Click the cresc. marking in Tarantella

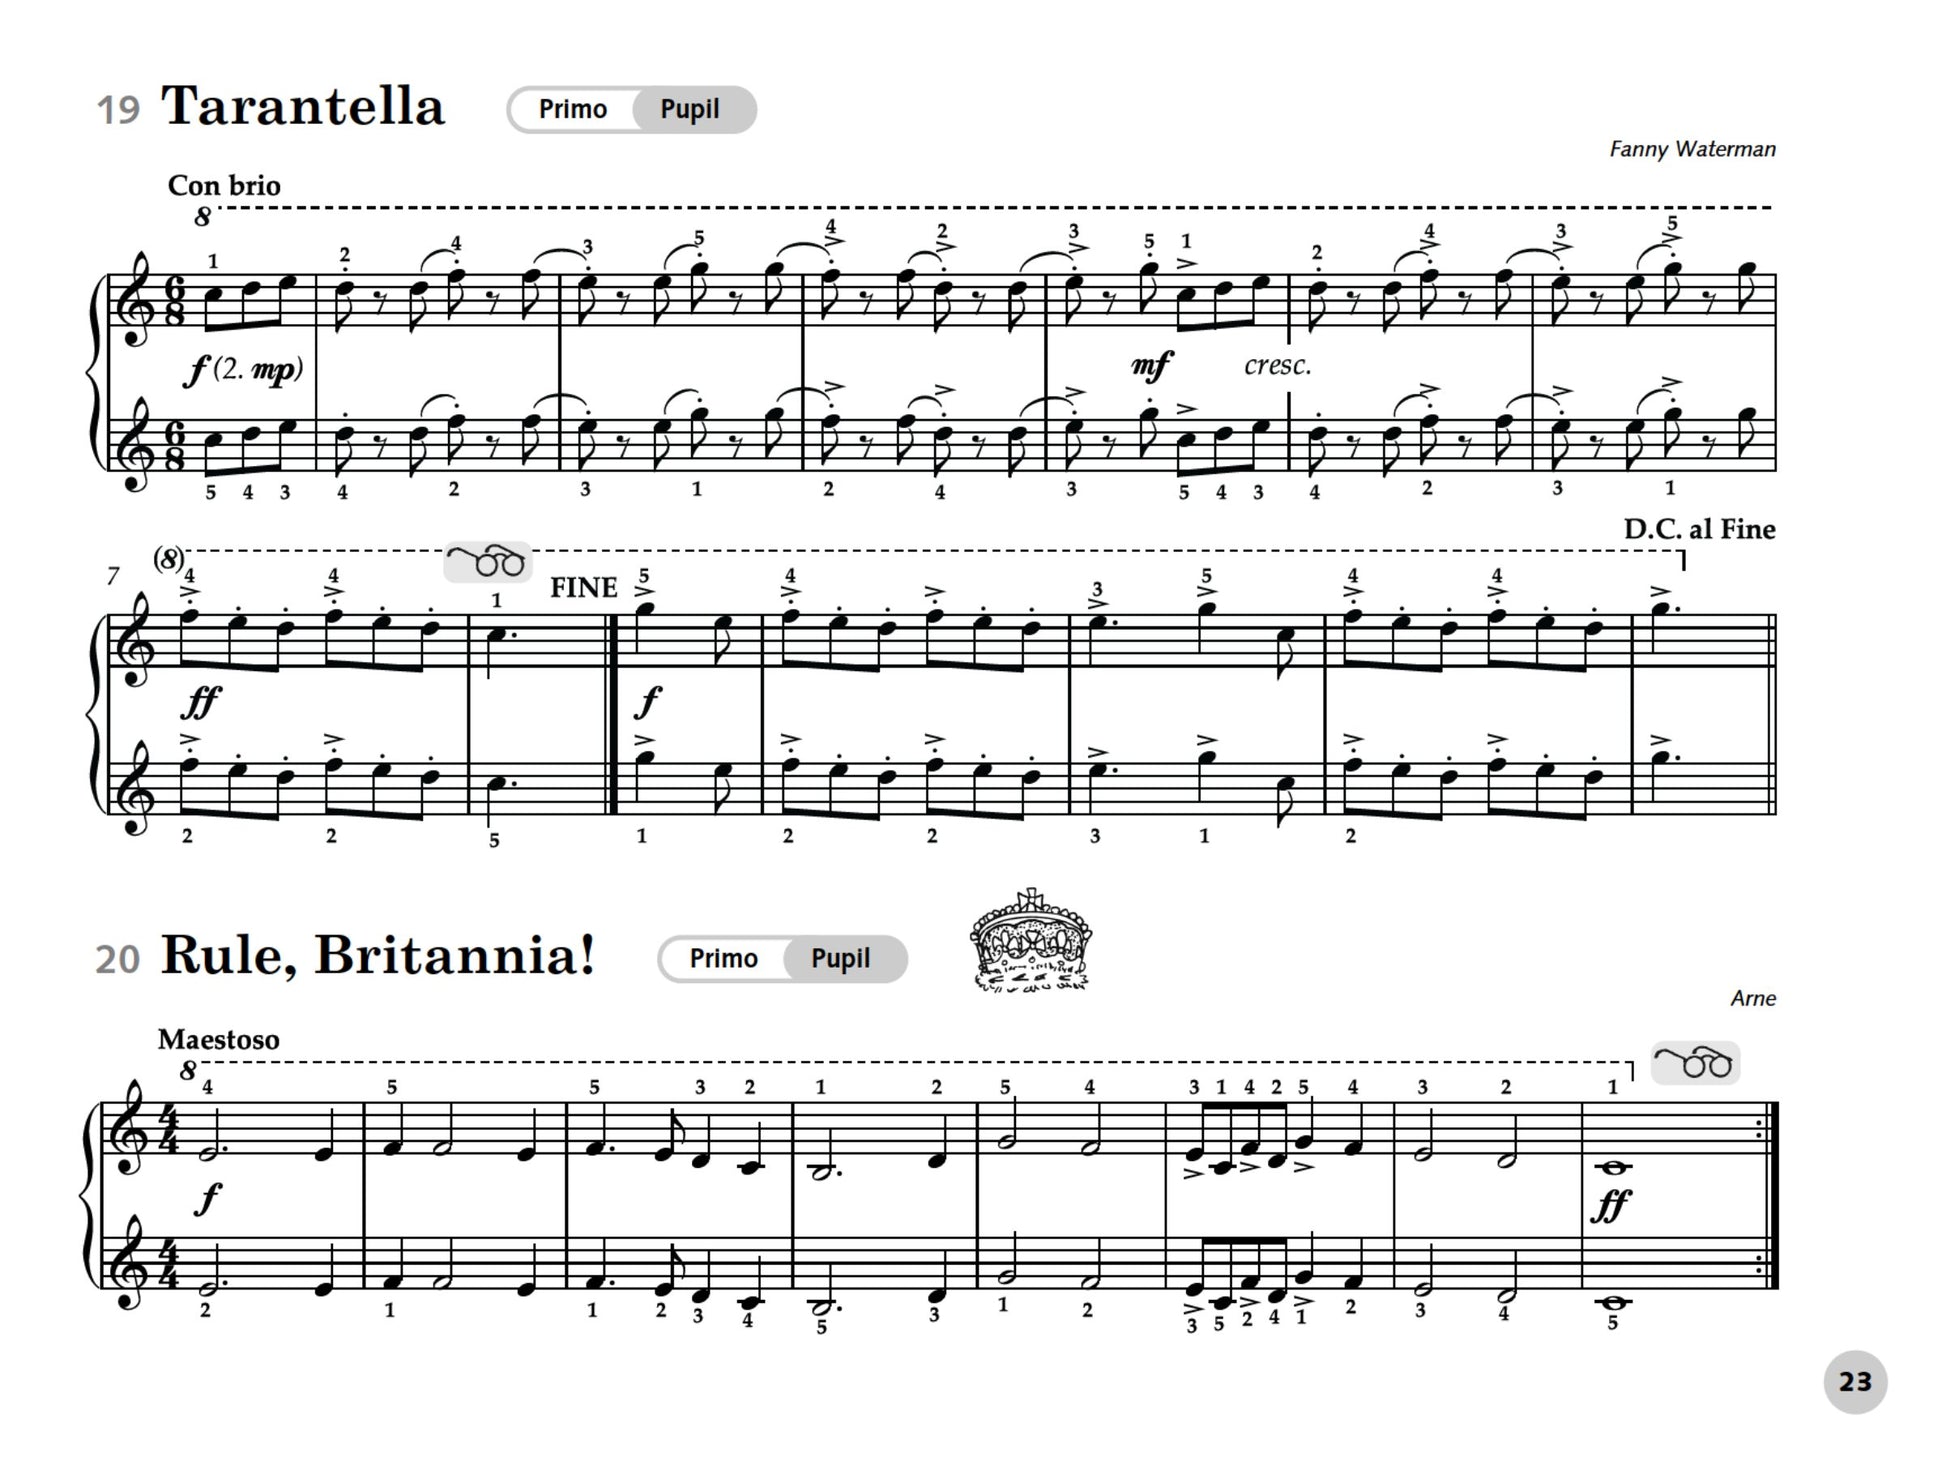tap(1277, 365)
